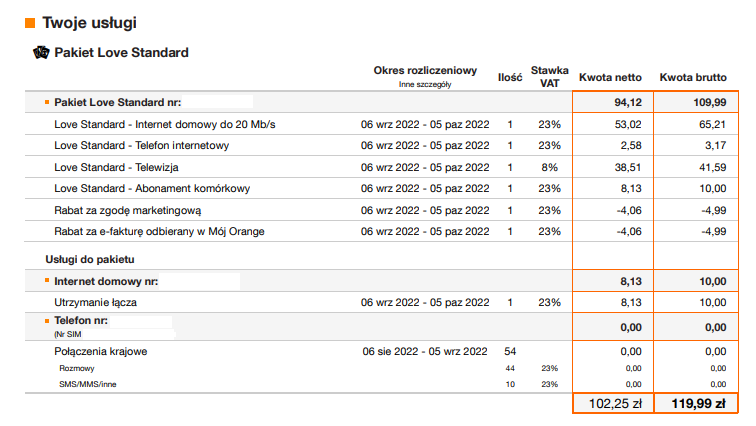This screenshot has width=756, height=426.
Task: Click Rabat za e-fakturę odbierany w Mój Orange
Action: pyautogui.click(x=165, y=231)
